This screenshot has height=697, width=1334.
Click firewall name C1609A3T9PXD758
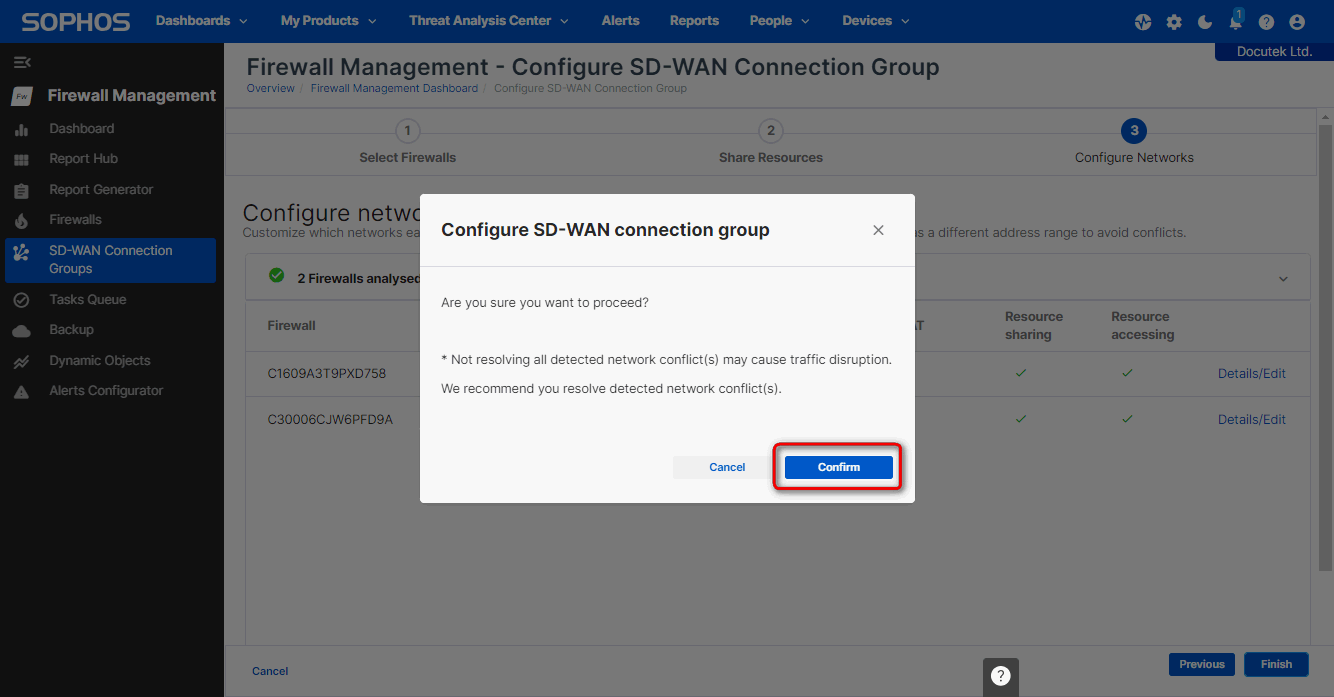(x=326, y=374)
